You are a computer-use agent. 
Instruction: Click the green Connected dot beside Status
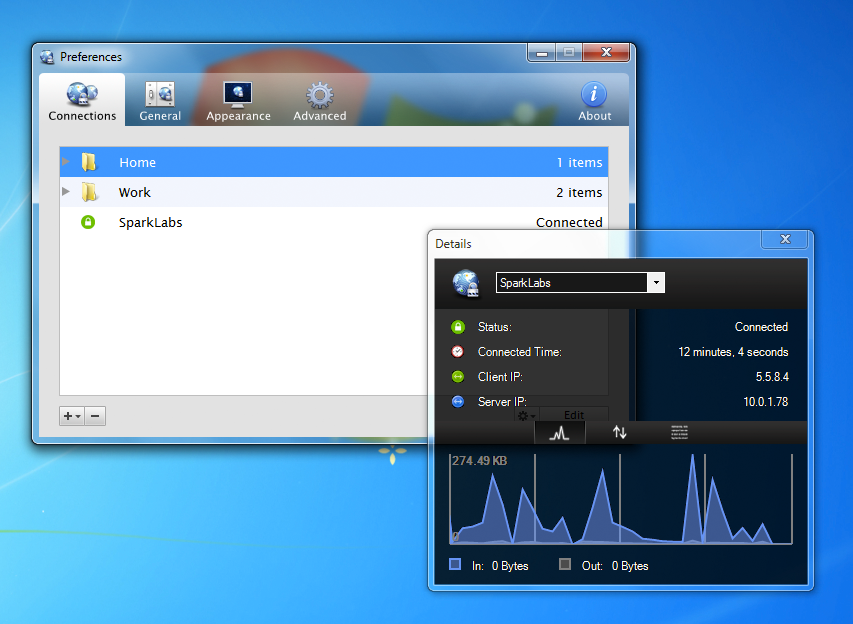tap(458, 326)
